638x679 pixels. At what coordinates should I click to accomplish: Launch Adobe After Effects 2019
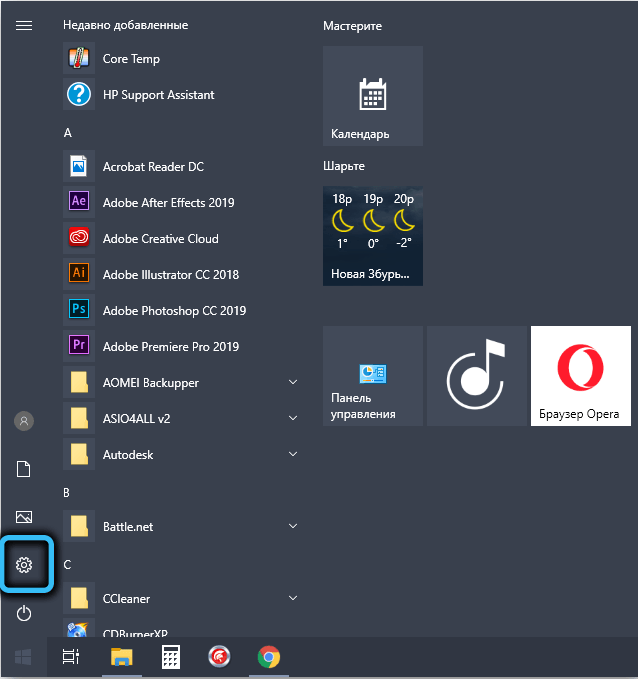coord(181,202)
